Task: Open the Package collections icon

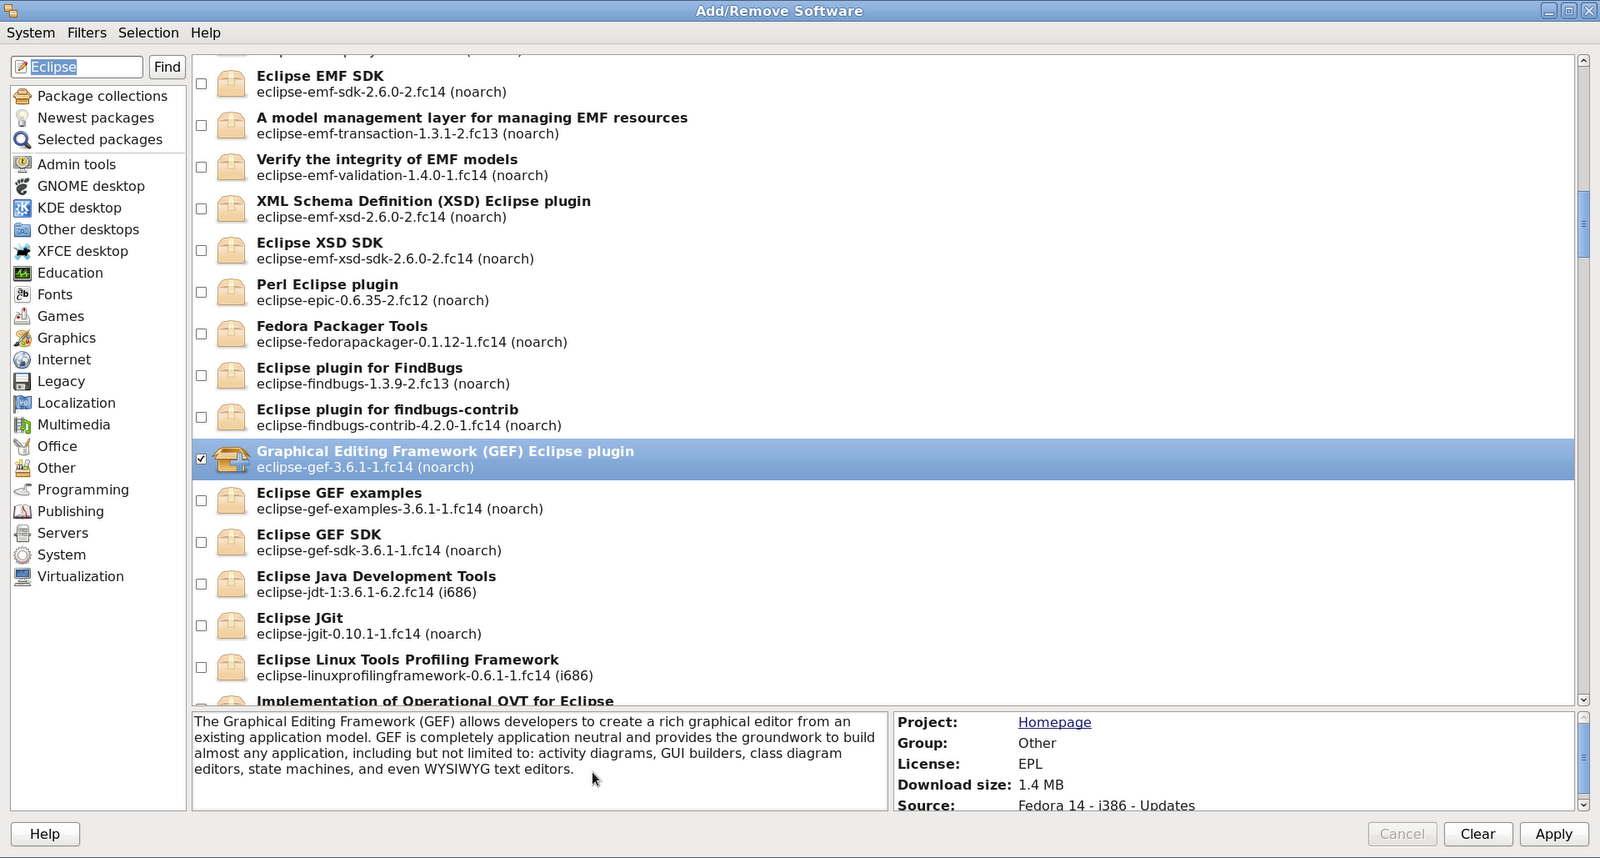Action: 22,96
